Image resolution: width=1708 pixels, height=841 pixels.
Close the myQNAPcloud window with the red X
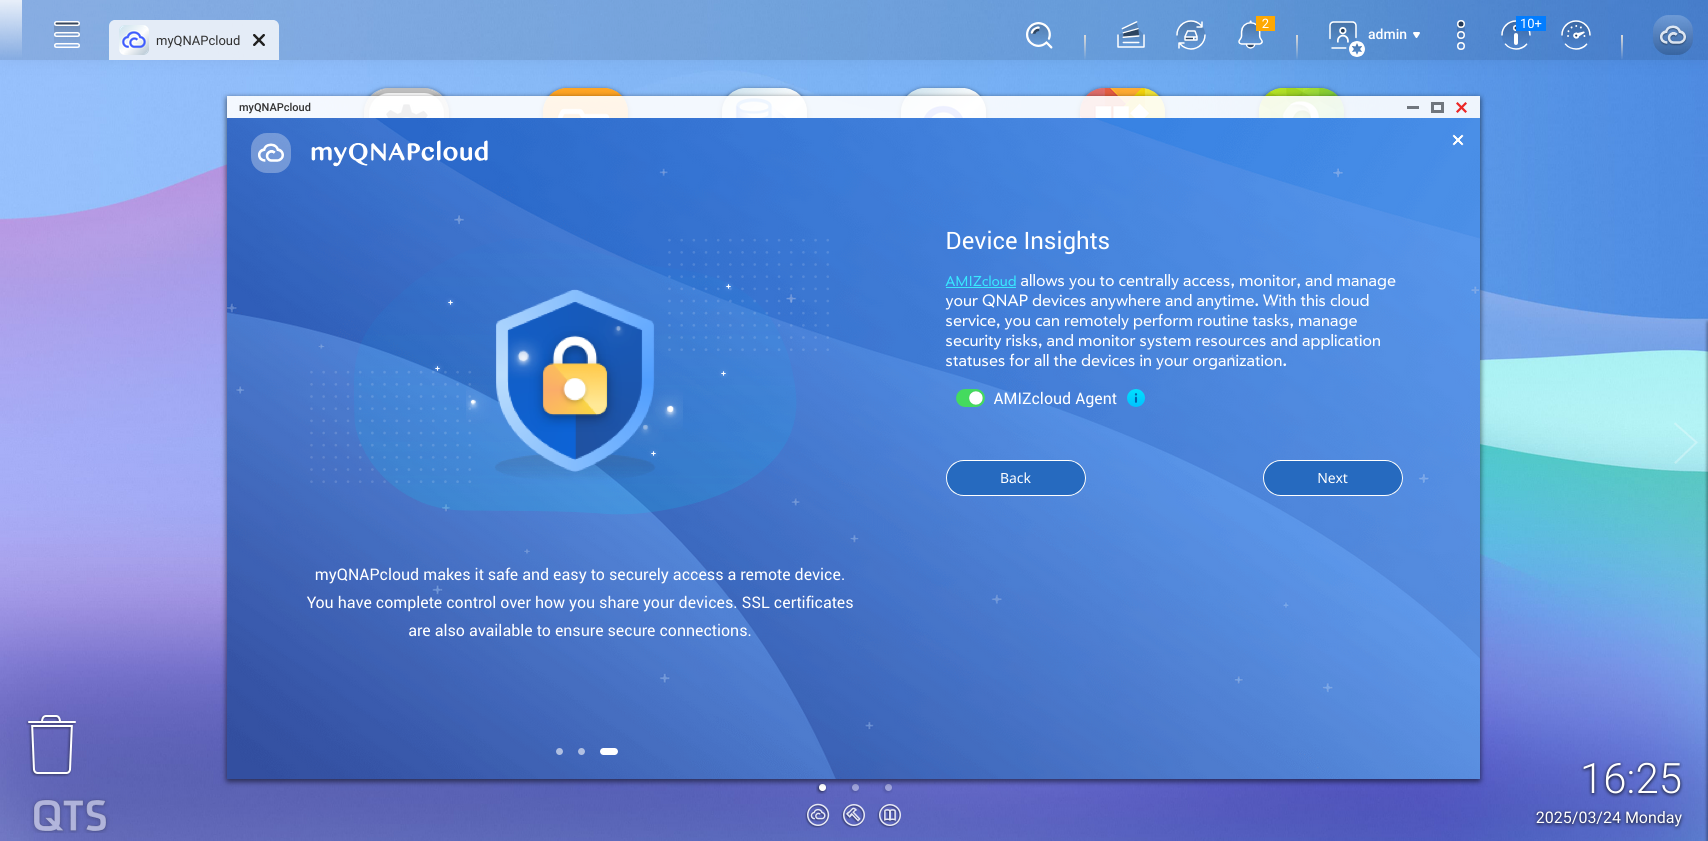click(x=1462, y=107)
